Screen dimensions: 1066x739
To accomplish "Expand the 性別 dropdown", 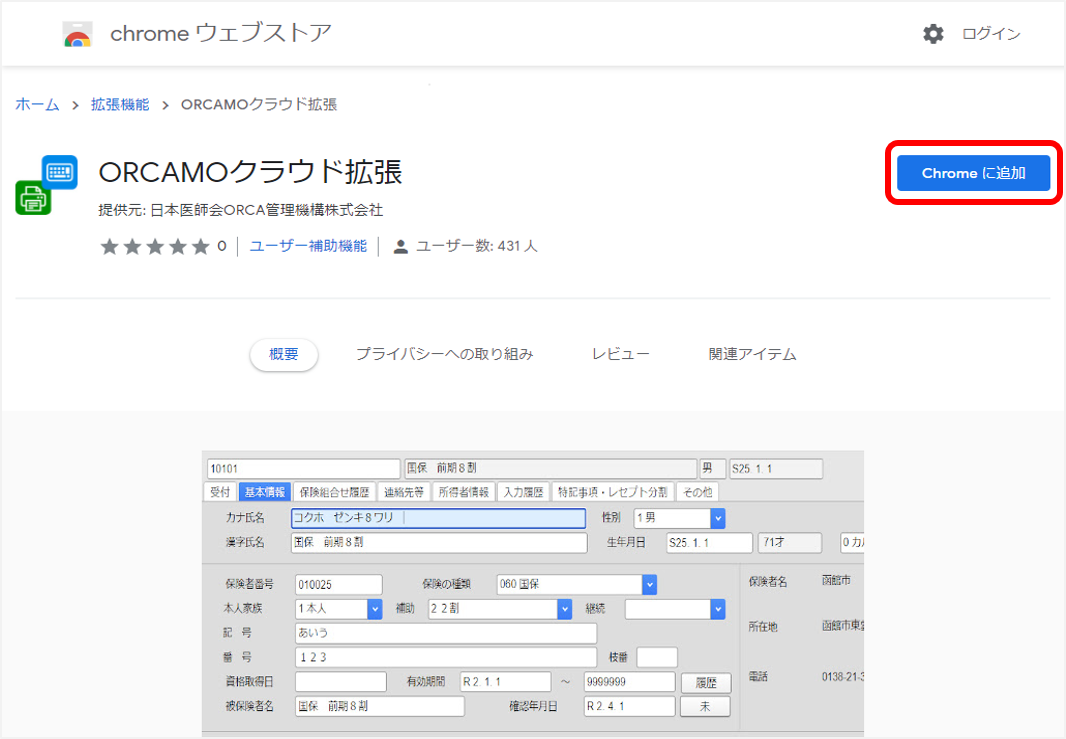I will point(718,518).
